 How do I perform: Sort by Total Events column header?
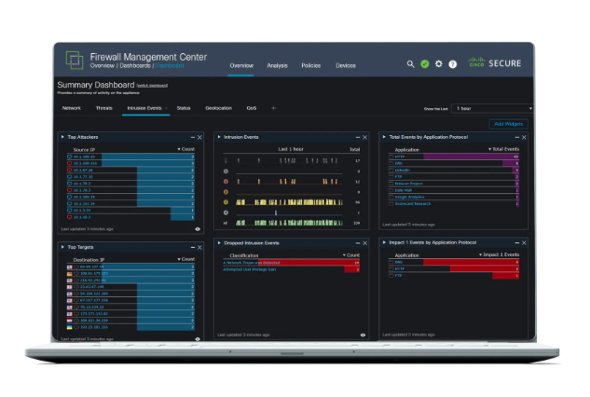click(503, 149)
